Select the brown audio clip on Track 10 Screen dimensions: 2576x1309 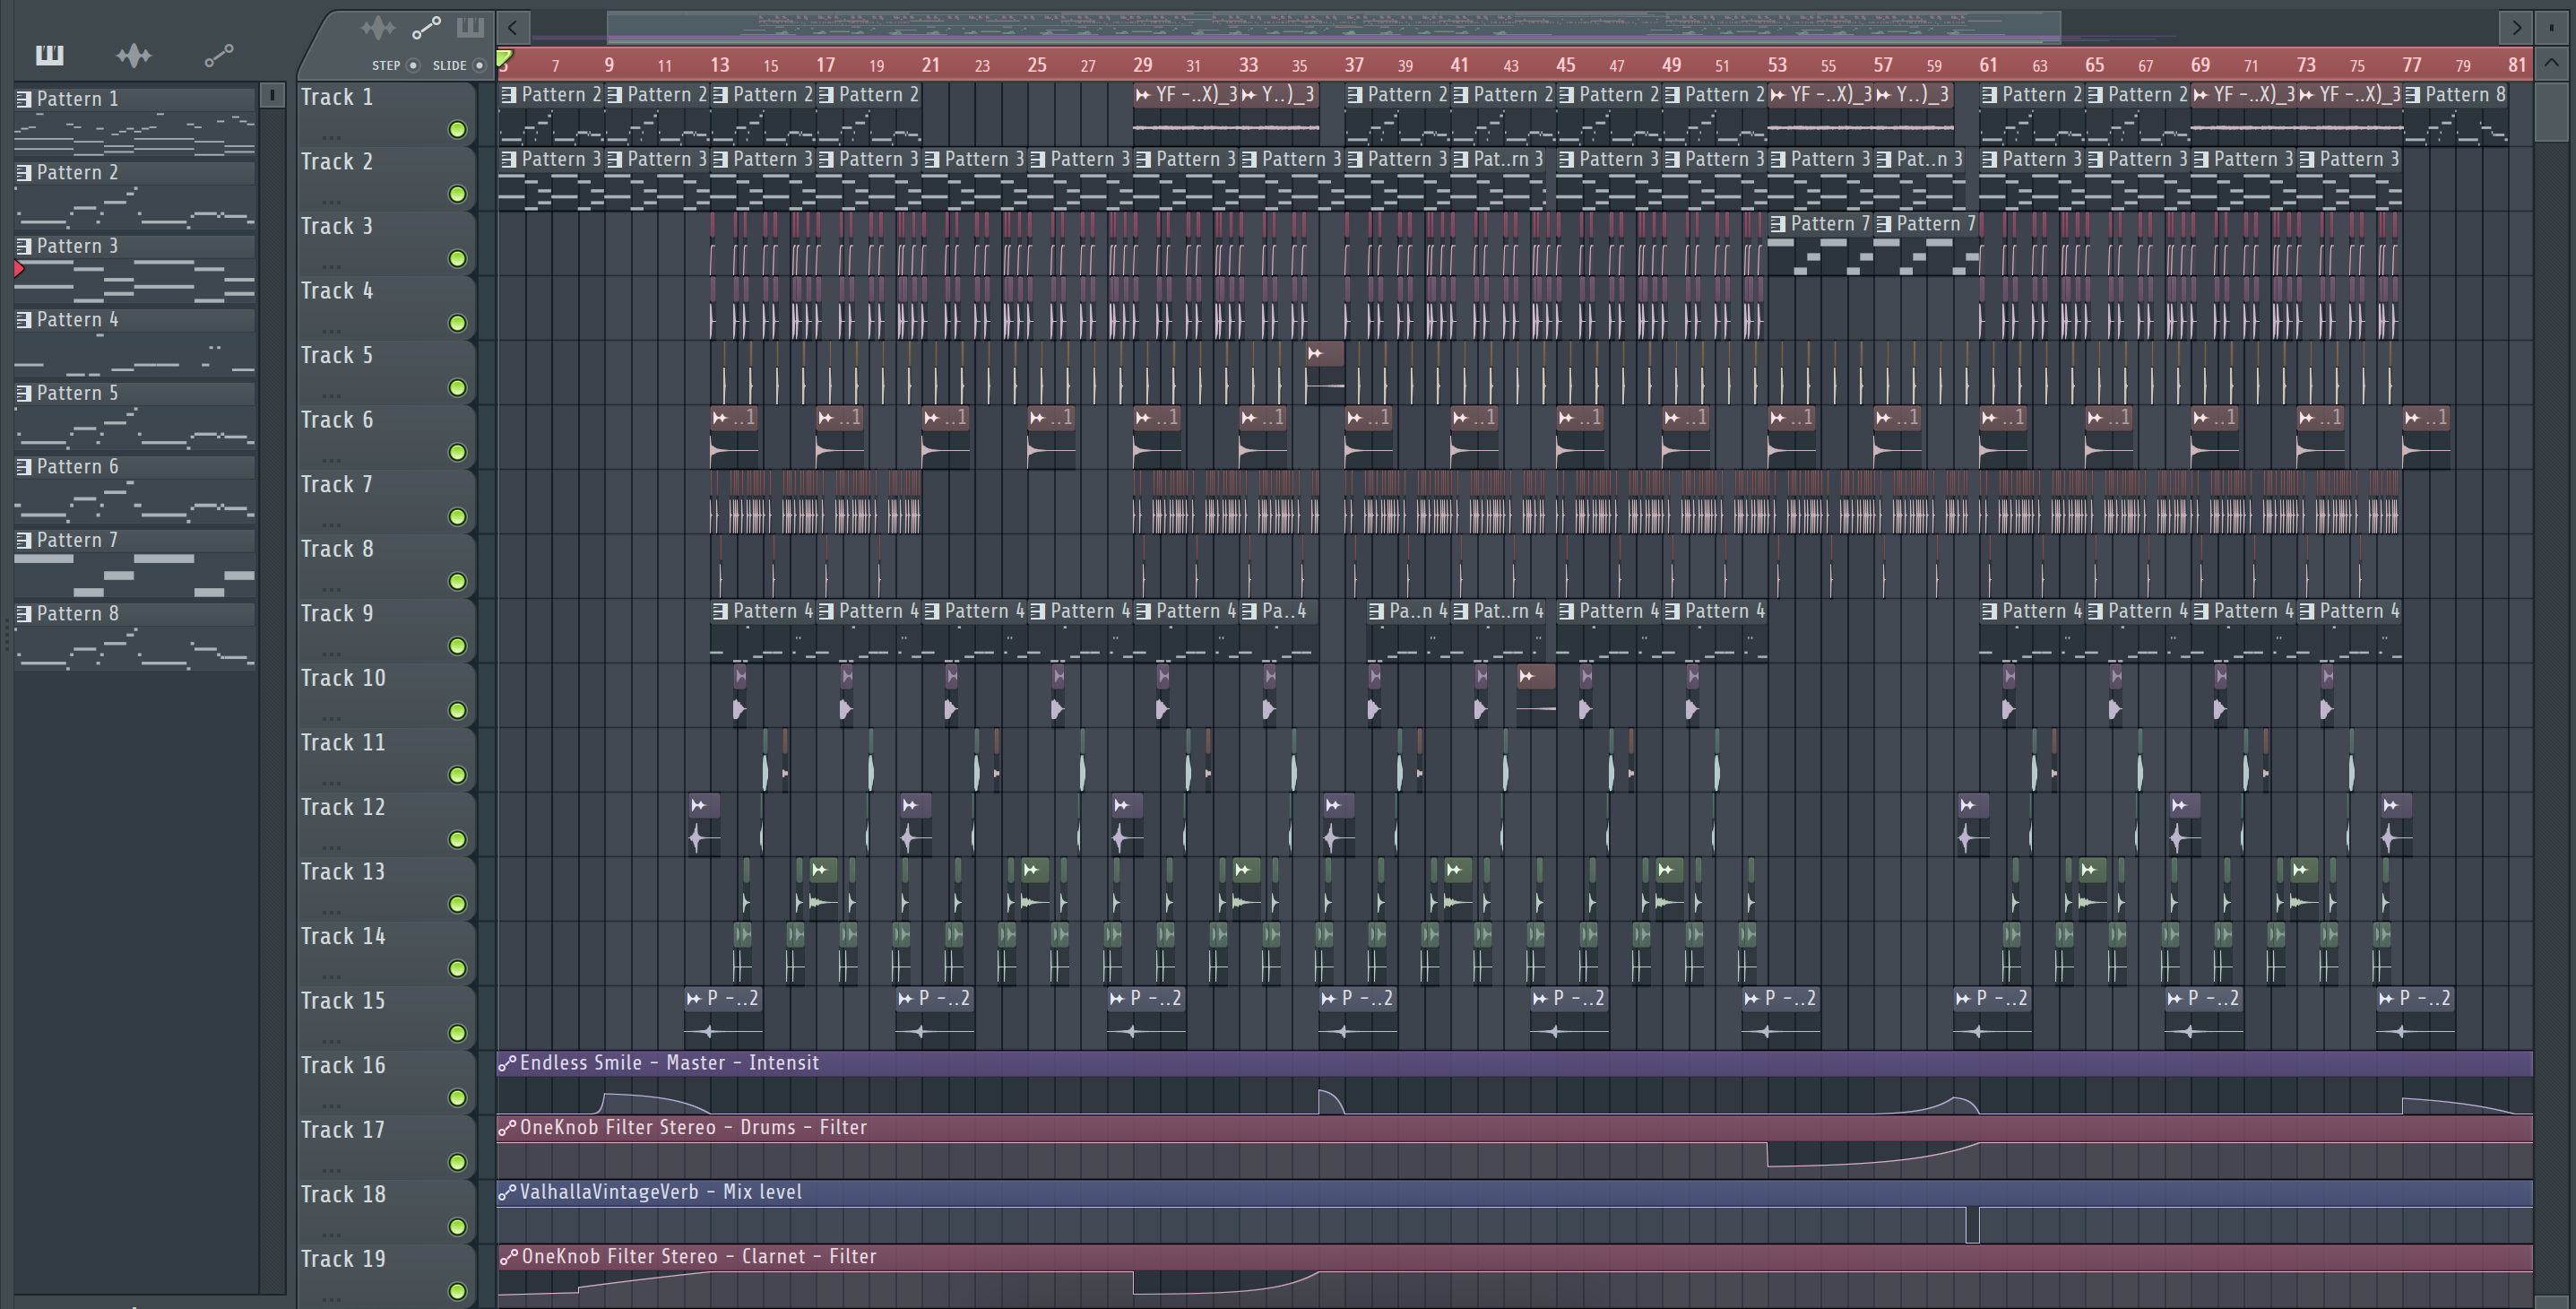[x=1536, y=695]
